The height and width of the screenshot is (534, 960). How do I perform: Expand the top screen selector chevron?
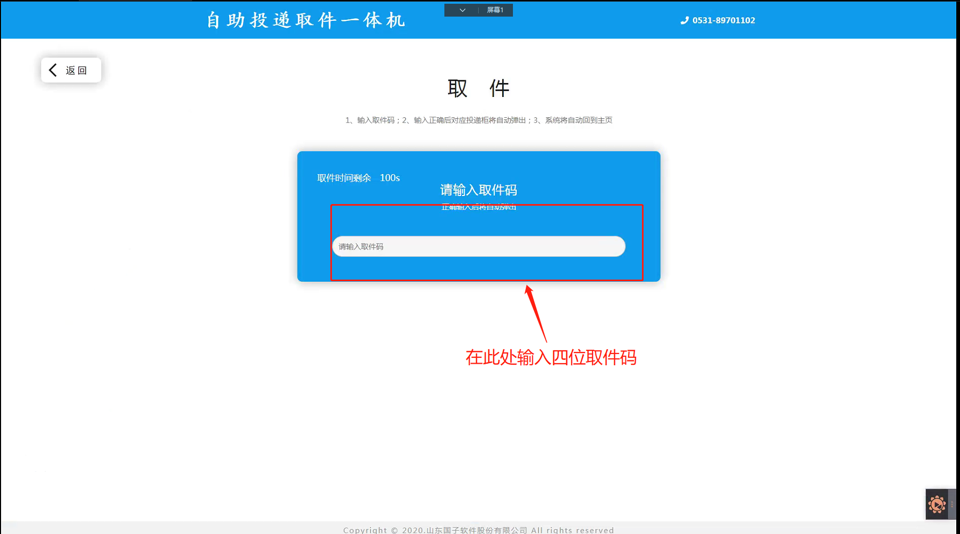tap(462, 10)
